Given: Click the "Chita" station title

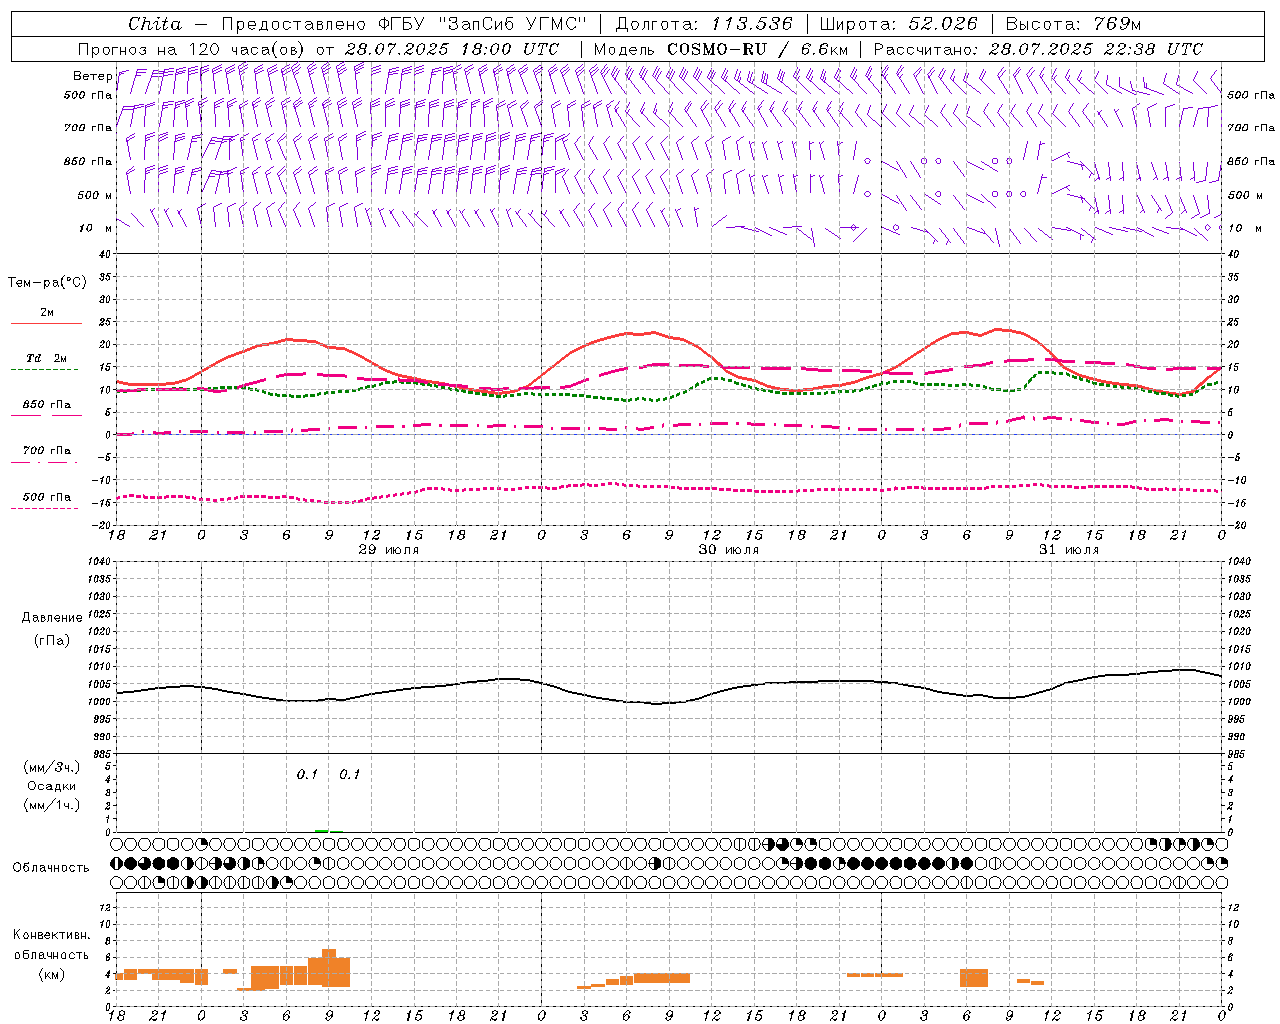Looking at the screenshot, I should tap(155, 24).
